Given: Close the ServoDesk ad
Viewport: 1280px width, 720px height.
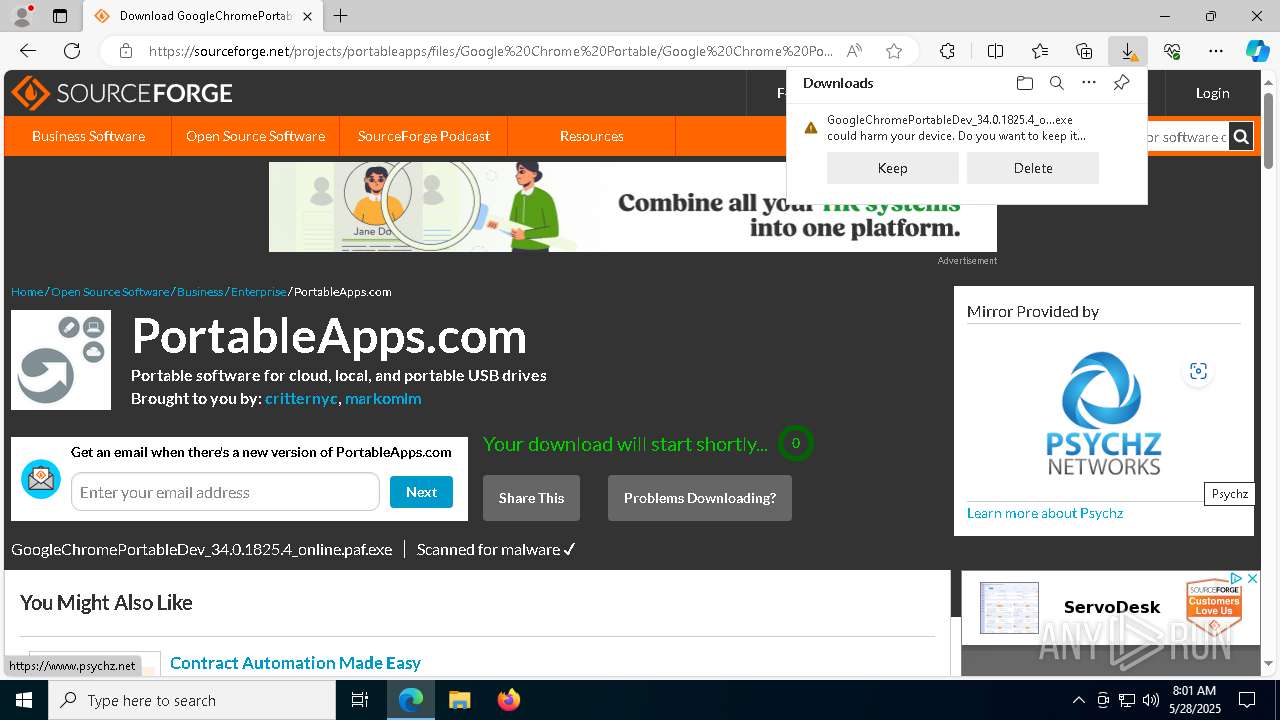Looking at the screenshot, I should click(x=1252, y=578).
